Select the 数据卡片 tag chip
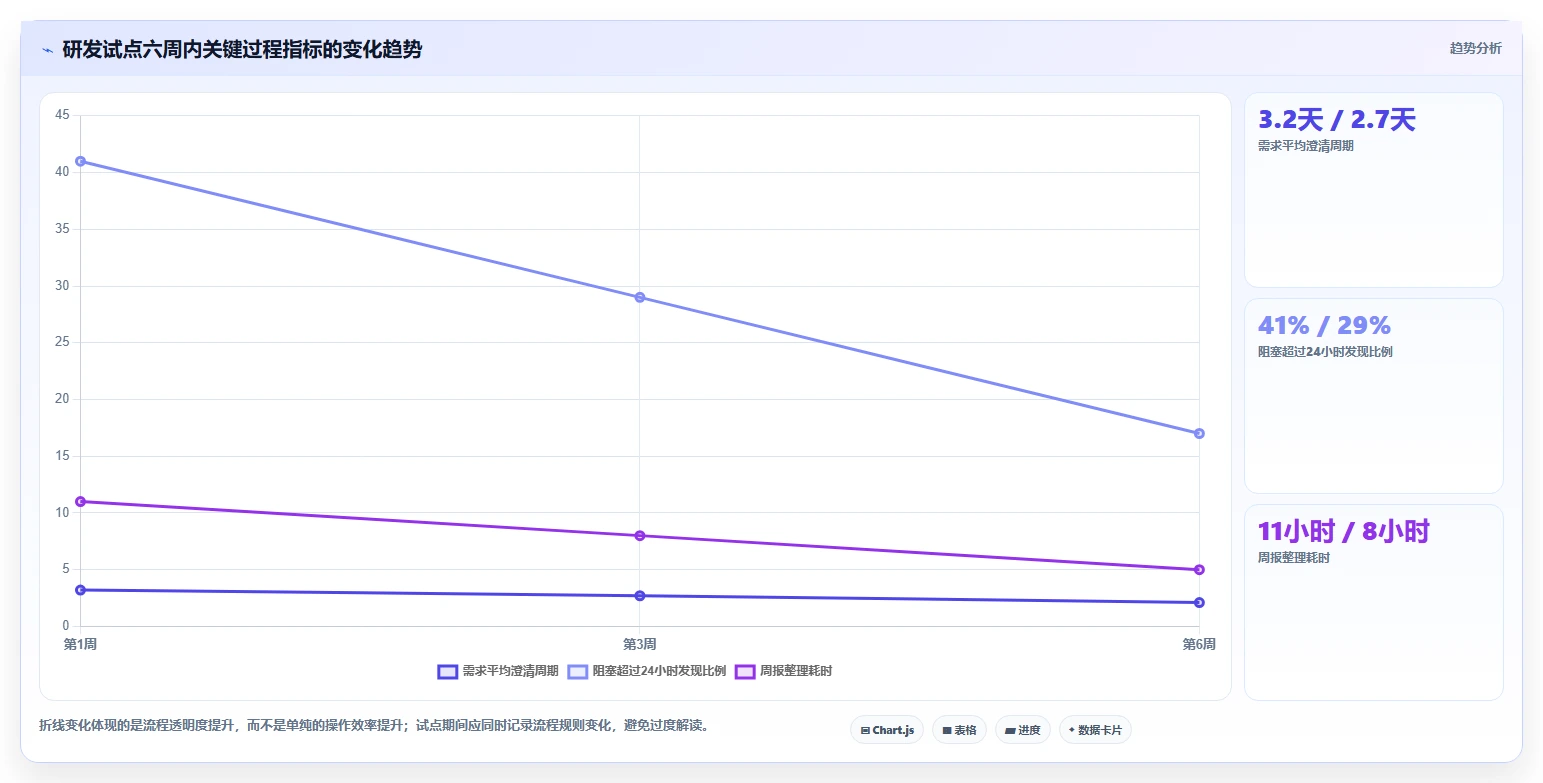The width and height of the screenshot is (1543, 783). 1095,730
